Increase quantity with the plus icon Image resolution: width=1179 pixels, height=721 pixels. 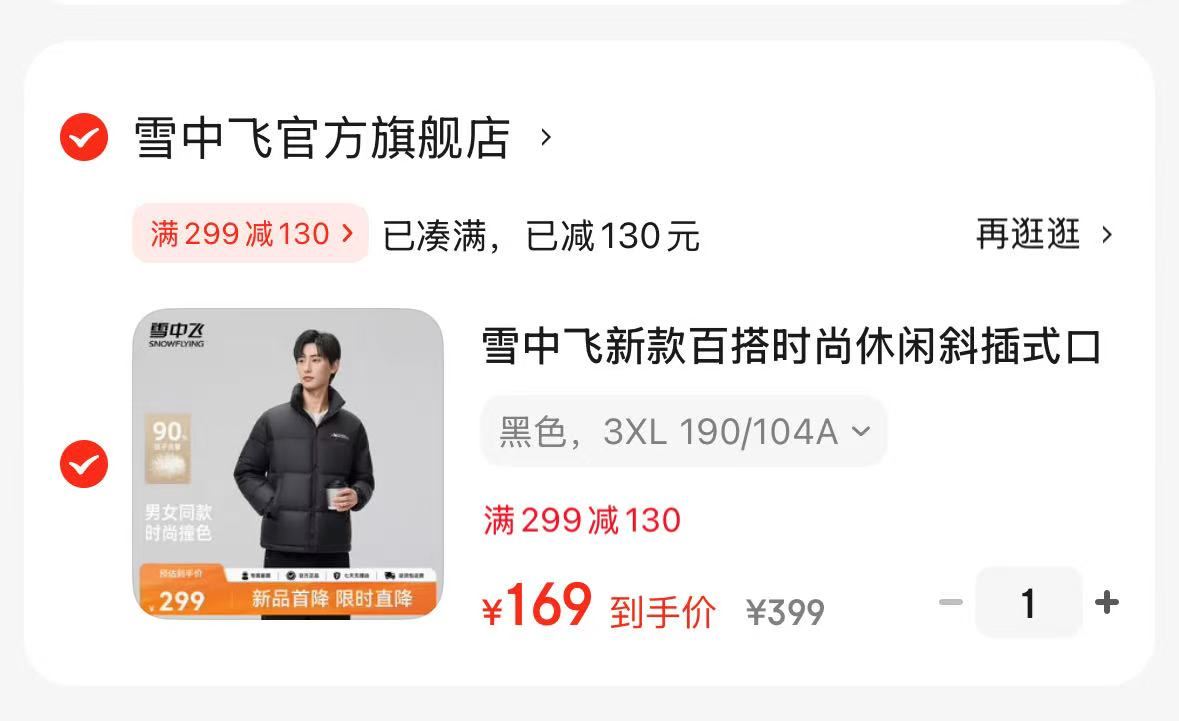tap(1107, 602)
